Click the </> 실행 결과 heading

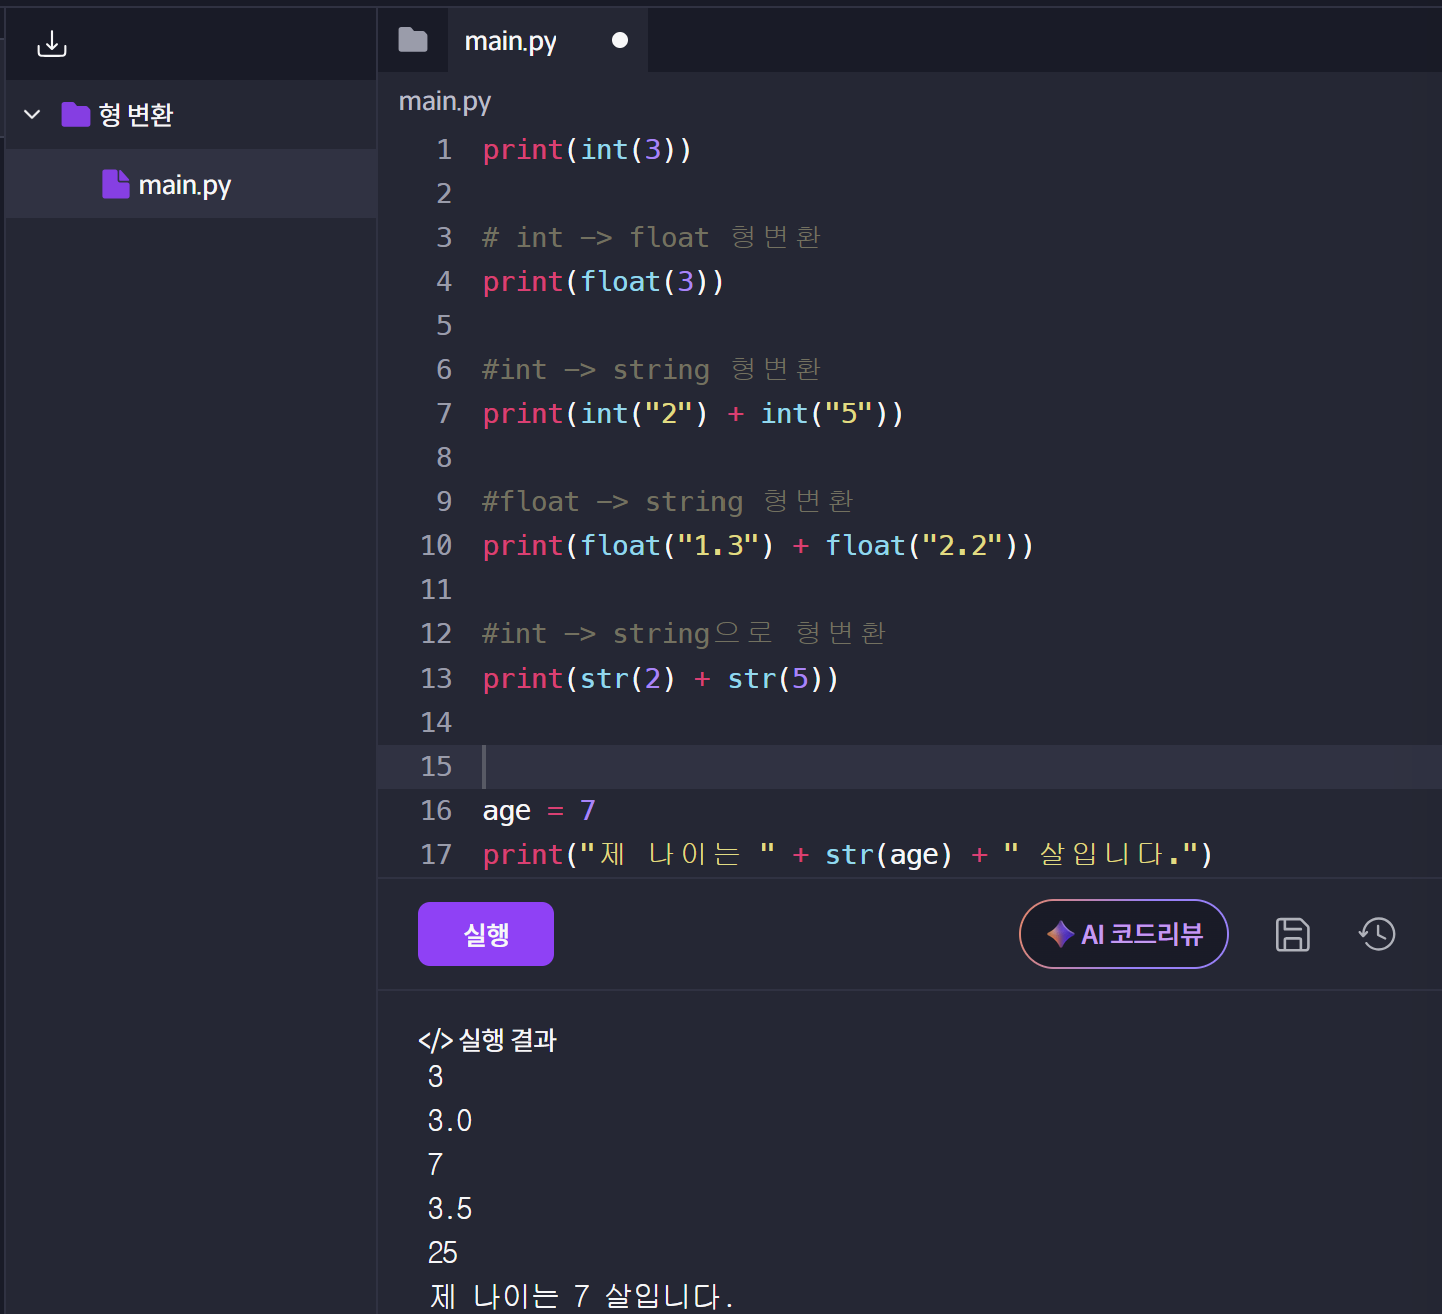(x=487, y=1040)
